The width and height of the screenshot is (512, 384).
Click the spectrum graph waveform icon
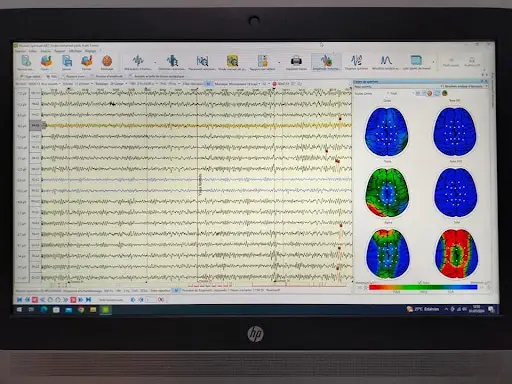click(356, 60)
